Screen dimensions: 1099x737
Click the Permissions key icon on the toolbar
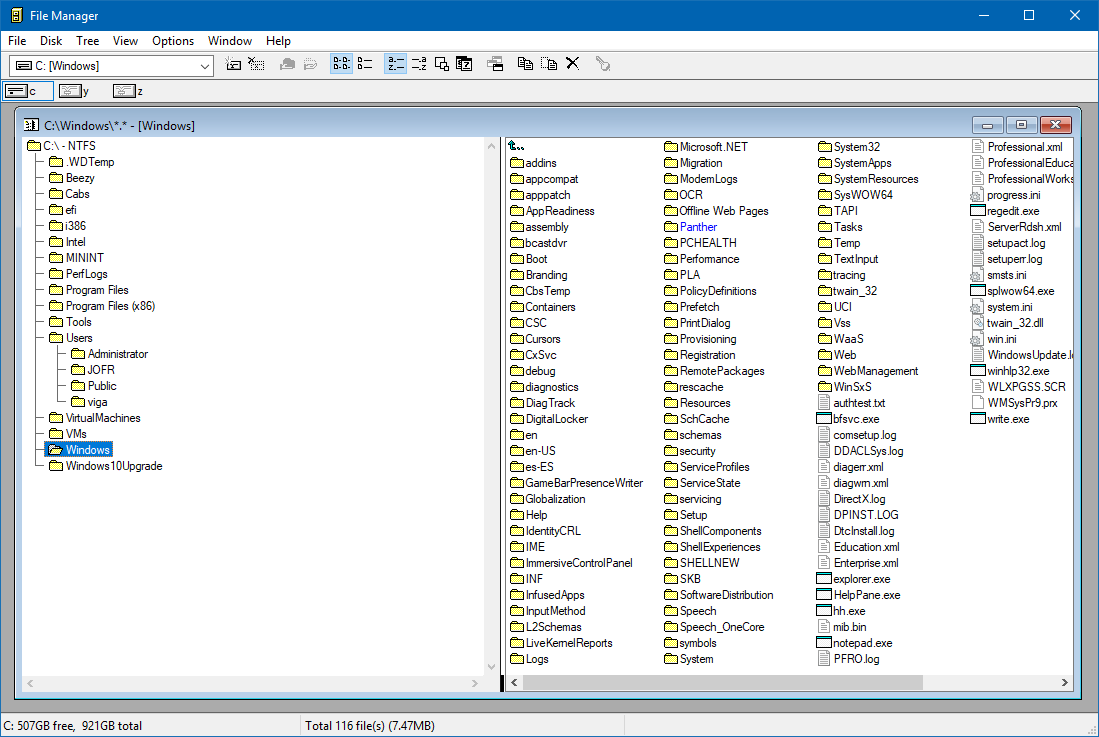602,63
